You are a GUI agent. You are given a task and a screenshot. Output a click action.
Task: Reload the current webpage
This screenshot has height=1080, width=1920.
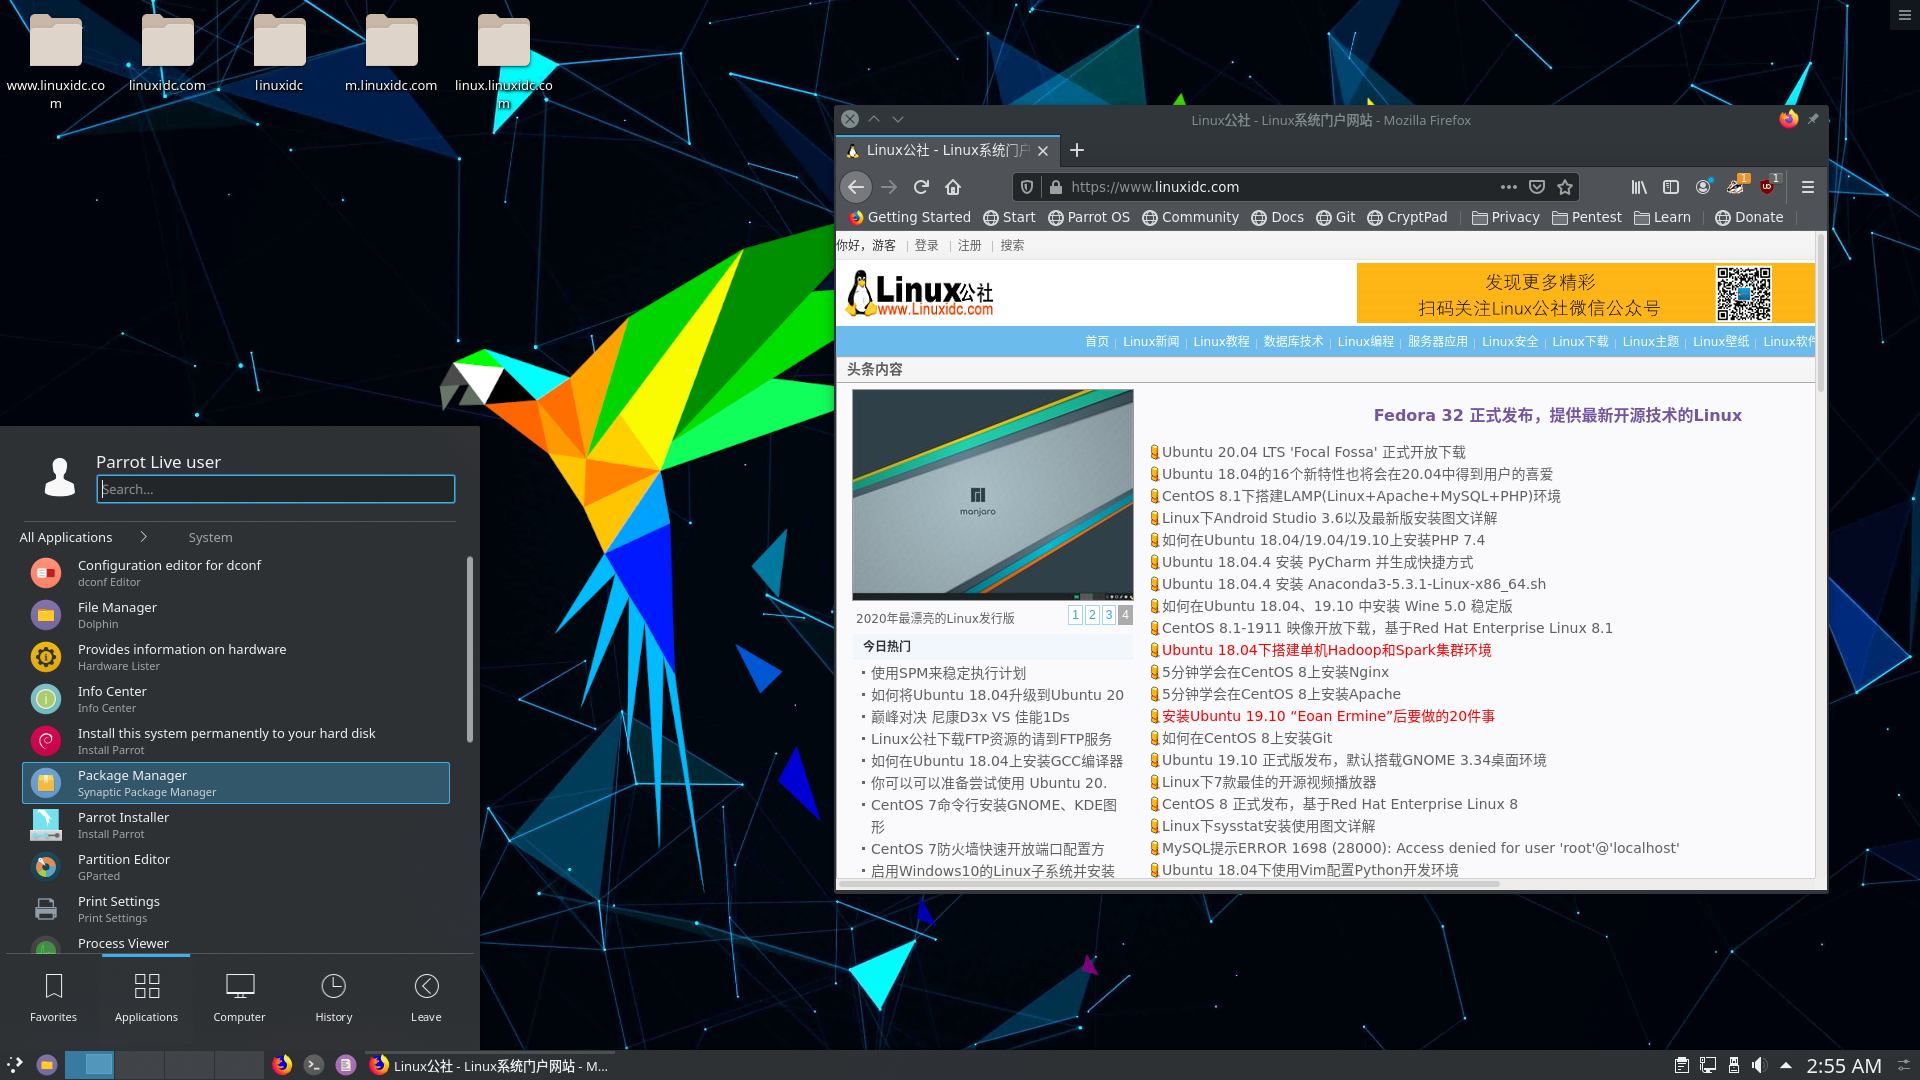(920, 187)
